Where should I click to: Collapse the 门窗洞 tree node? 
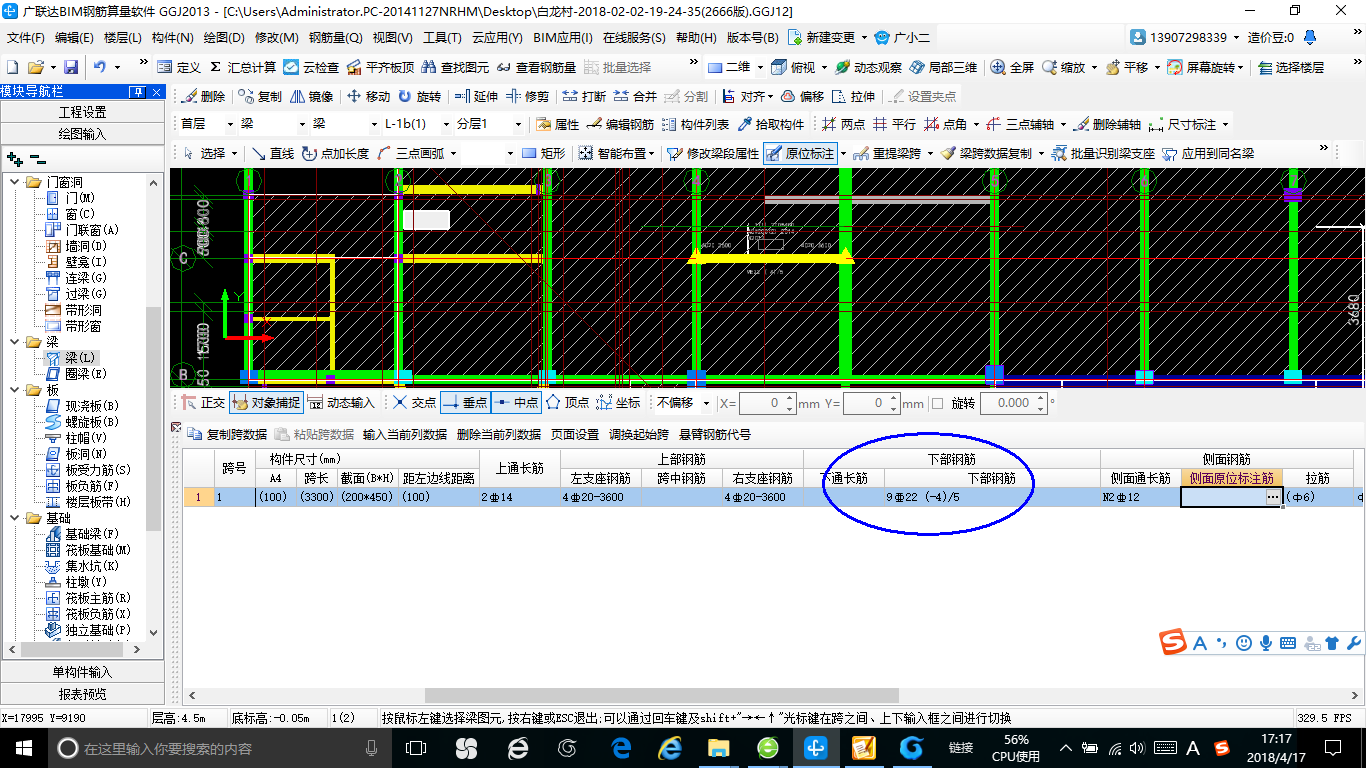point(14,182)
